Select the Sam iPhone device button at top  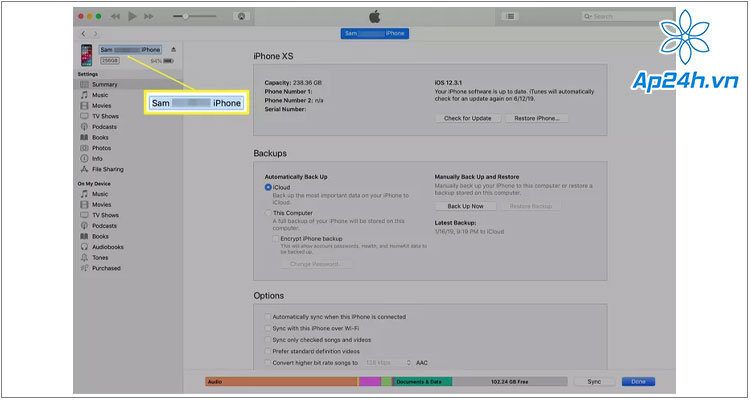point(375,33)
